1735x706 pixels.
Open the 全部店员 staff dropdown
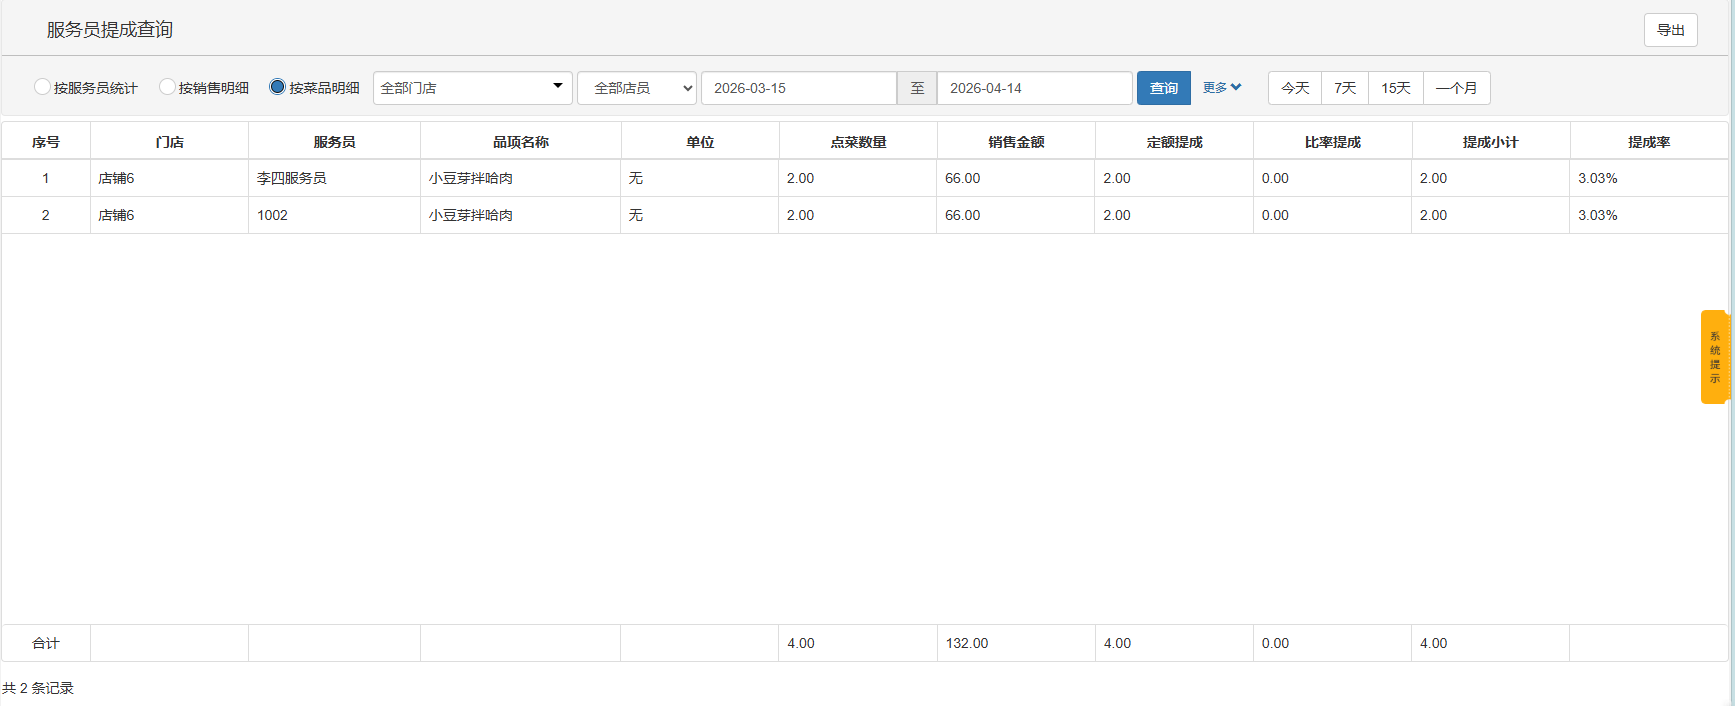click(x=637, y=88)
